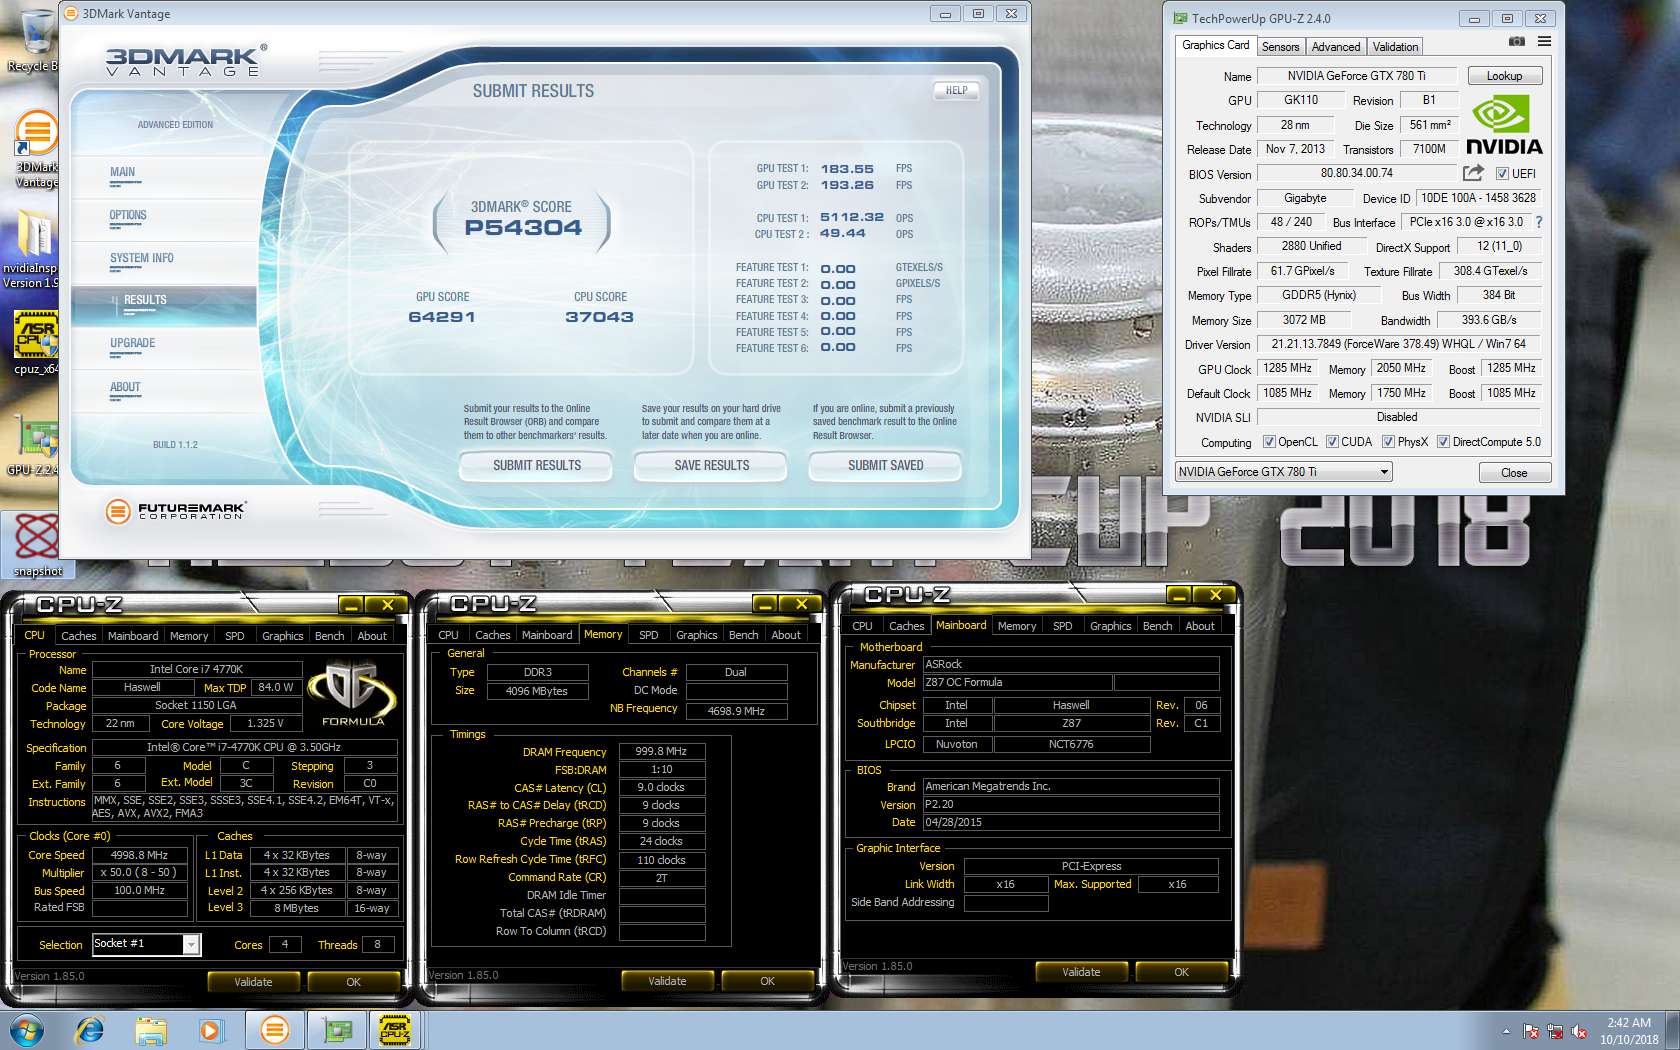This screenshot has height=1050, width=1680.
Task: Click the Action Center flag tray icon
Action: click(1531, 1031)
